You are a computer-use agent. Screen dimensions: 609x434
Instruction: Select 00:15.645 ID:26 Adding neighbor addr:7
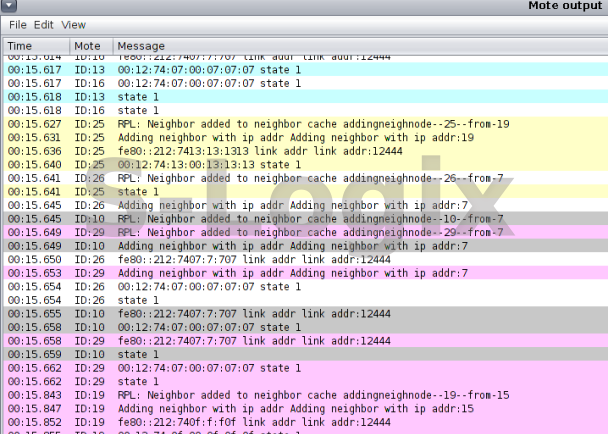pyautogui.click(x=306, y=205)
